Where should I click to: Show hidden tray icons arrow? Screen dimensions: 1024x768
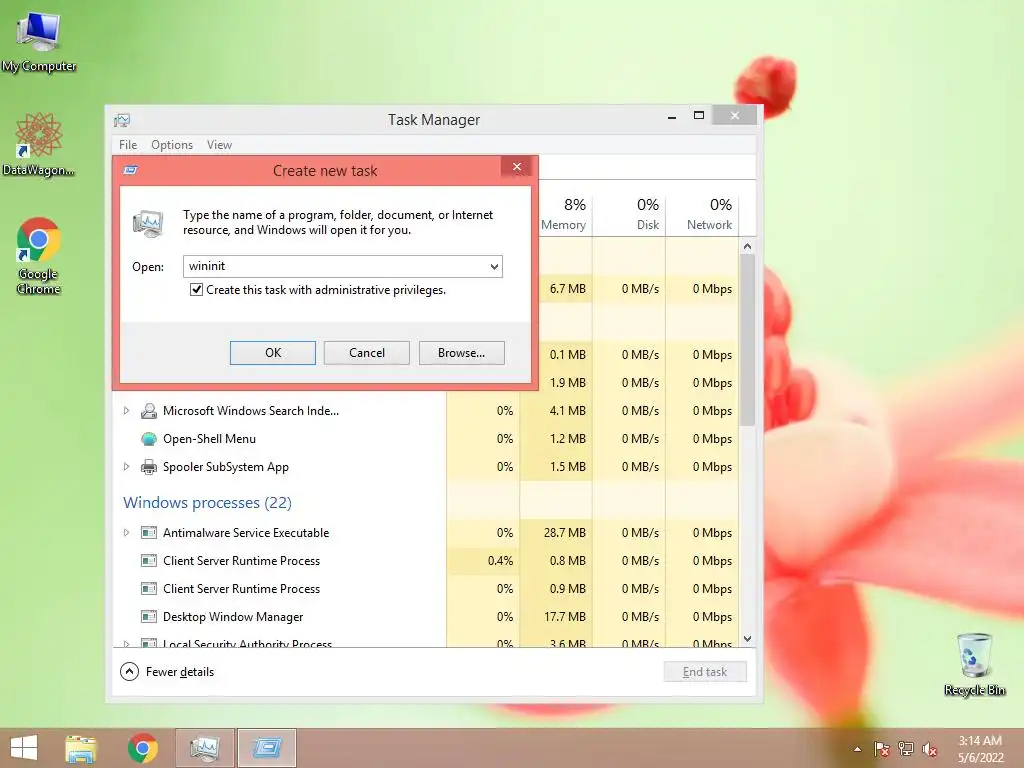point(857,749)
